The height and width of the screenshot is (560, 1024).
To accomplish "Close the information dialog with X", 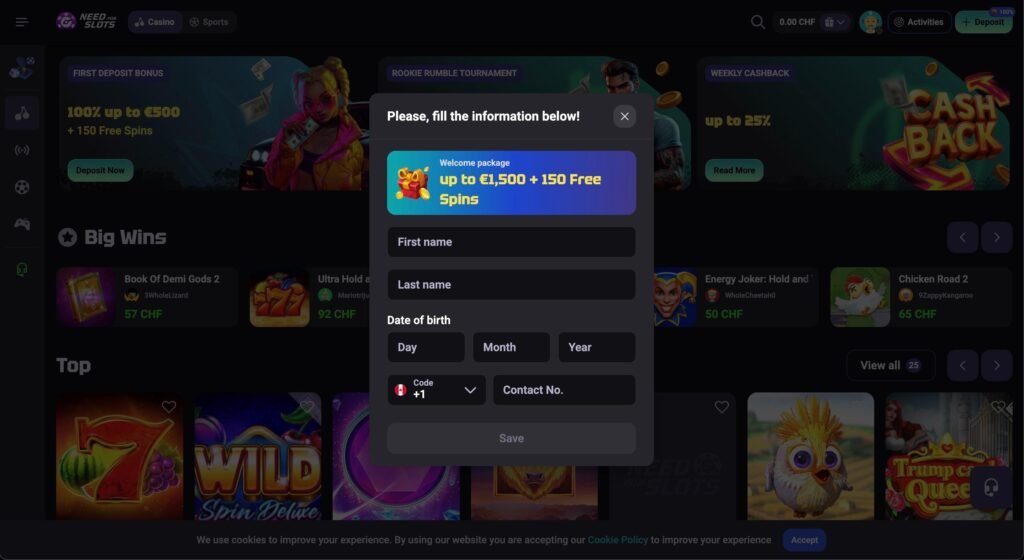I will click(x=624, y=116).
